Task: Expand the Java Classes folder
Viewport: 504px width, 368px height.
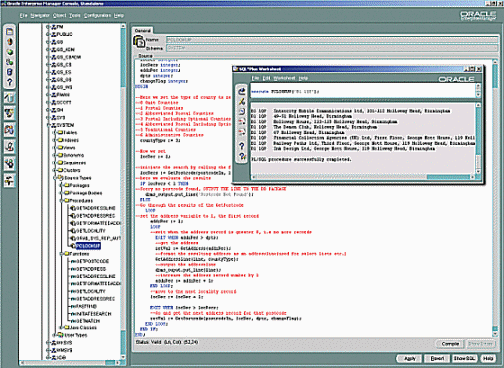Action: pos(61,328)
